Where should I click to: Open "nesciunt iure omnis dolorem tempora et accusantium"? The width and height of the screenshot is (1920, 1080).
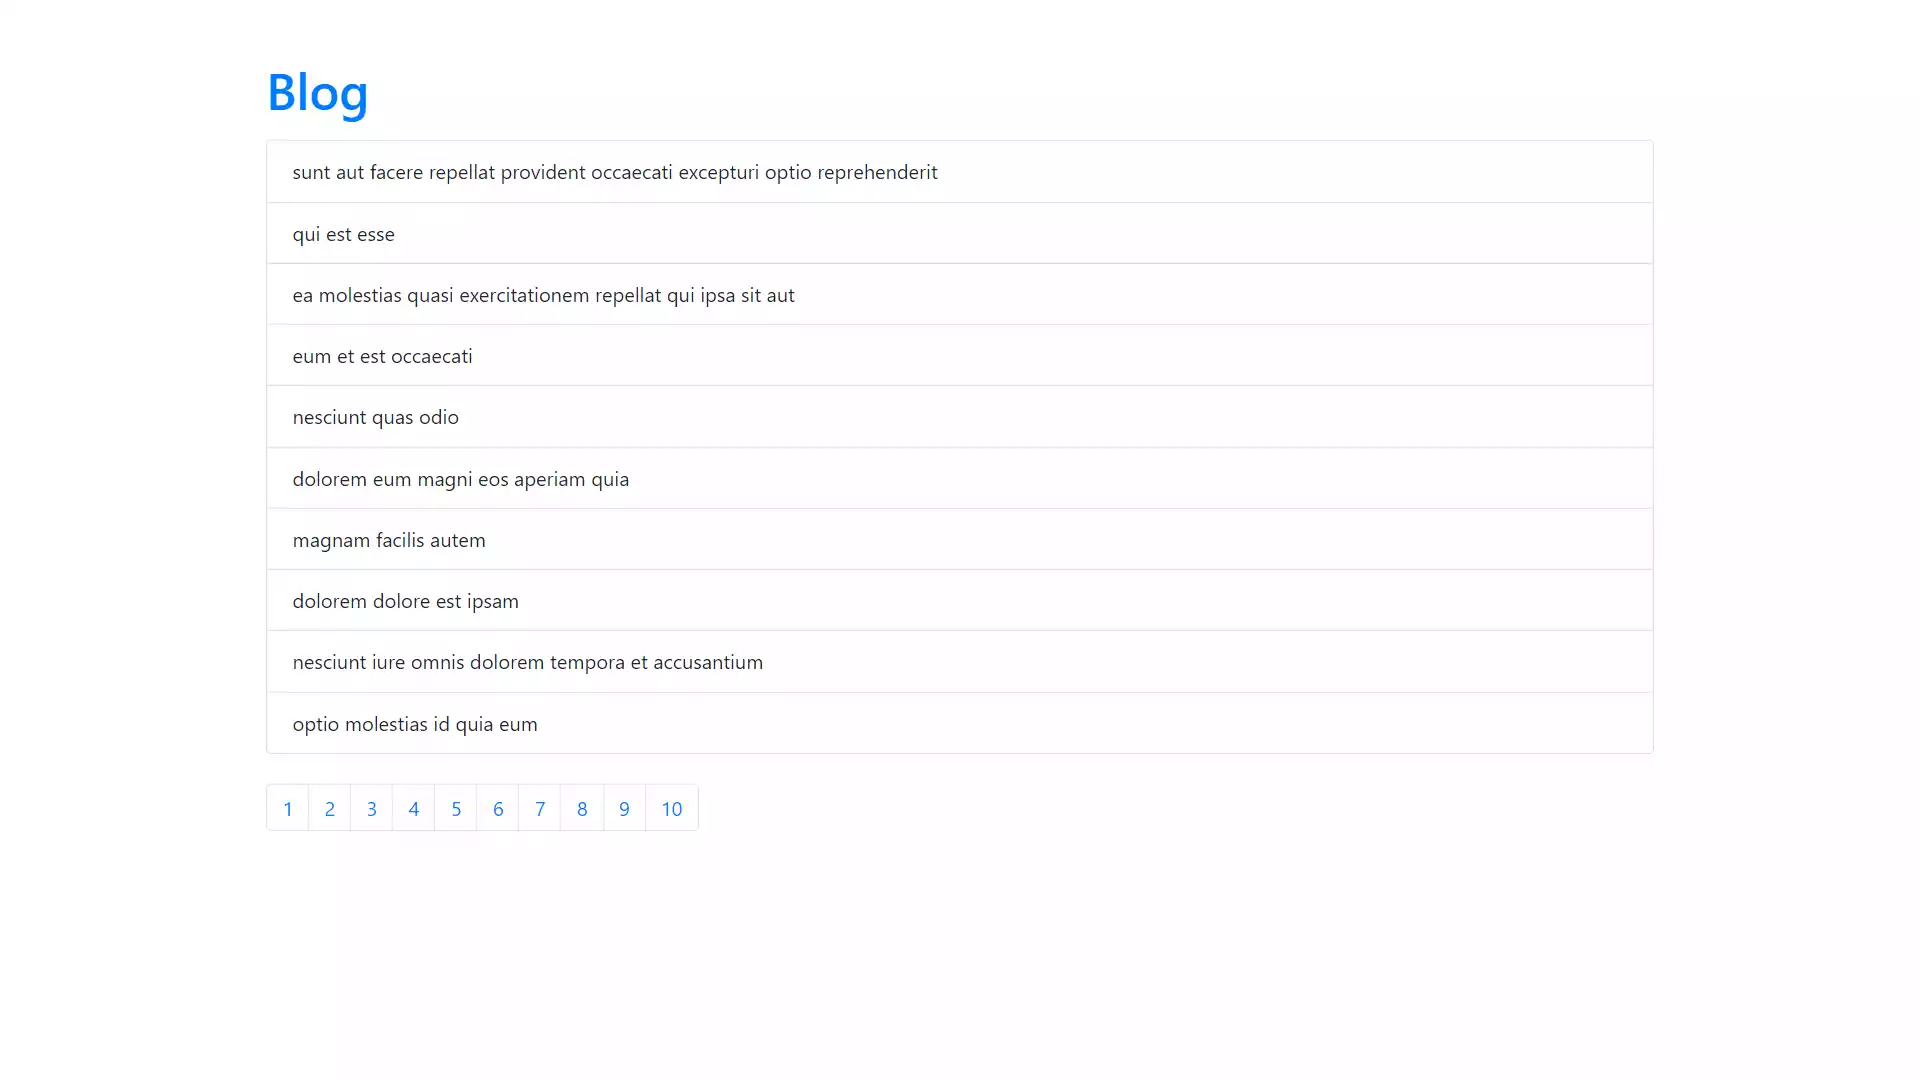[x=528, y=661]
